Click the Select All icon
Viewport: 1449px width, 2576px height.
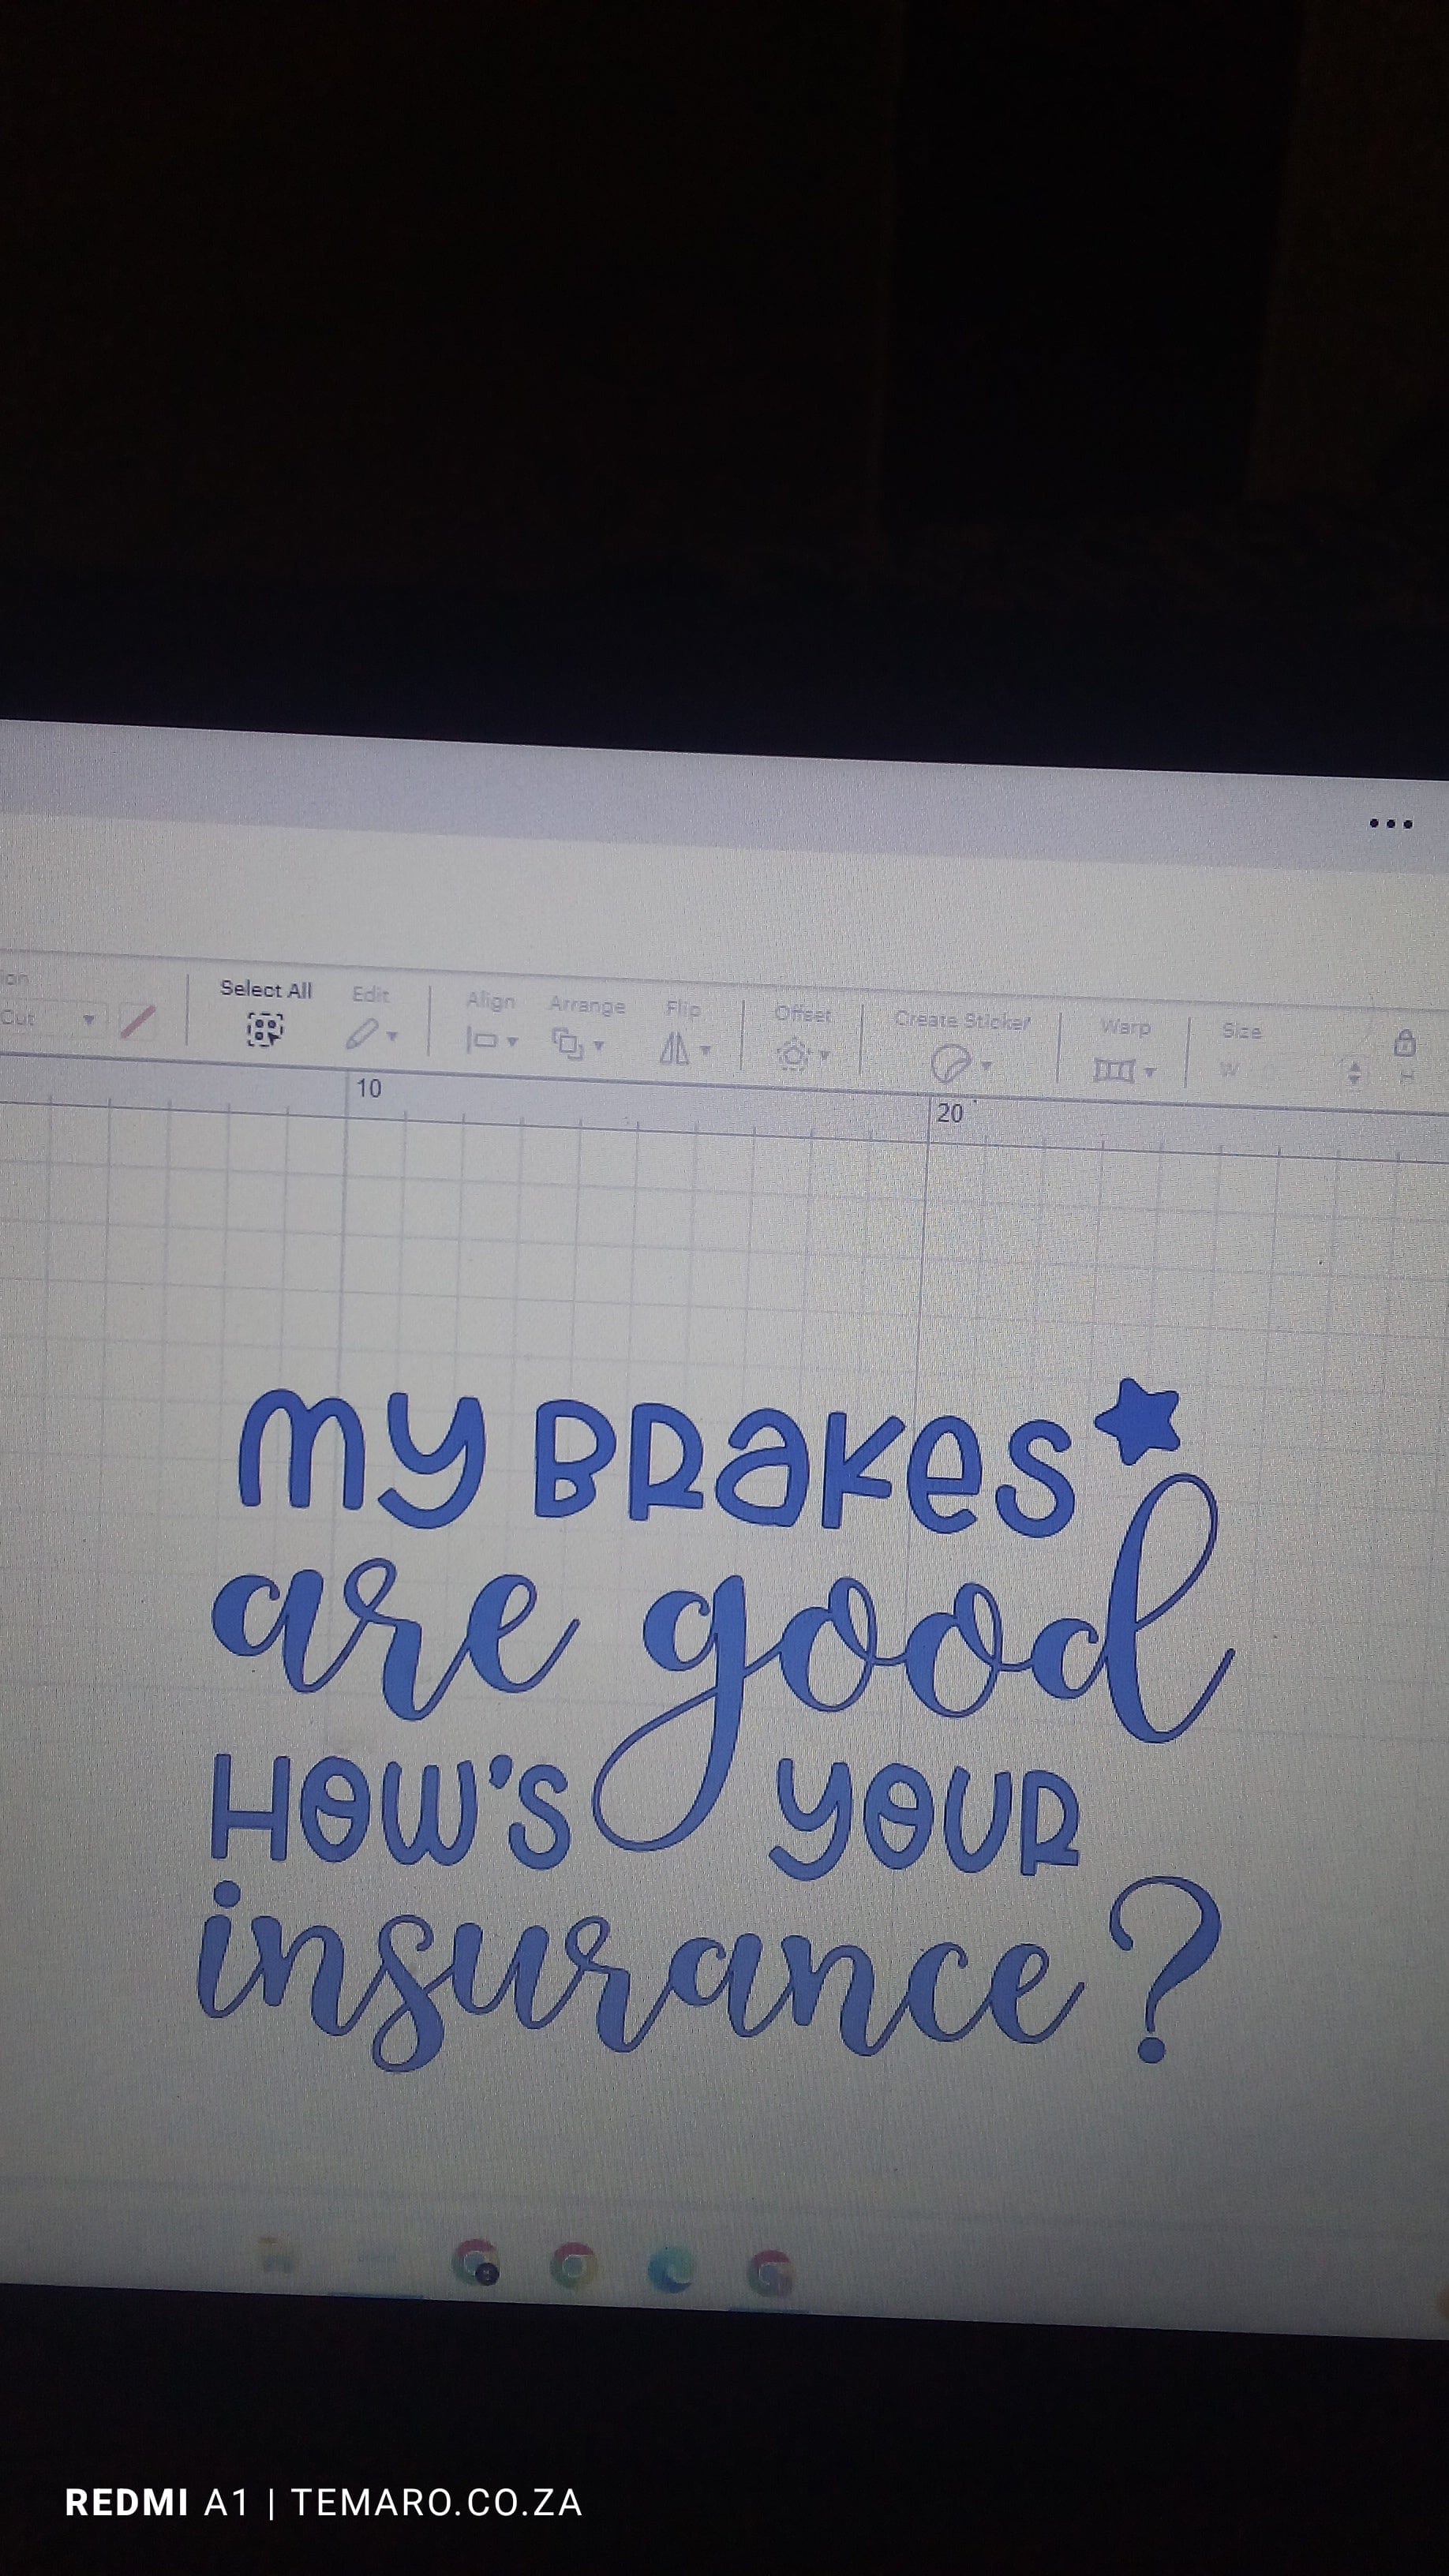click(265, 1029)
